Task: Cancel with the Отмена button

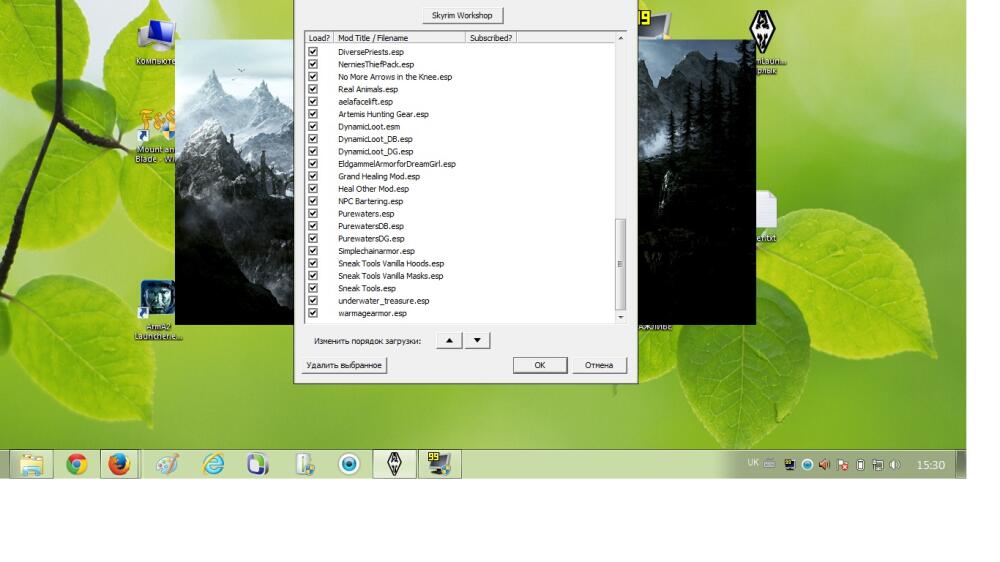Action: 599,365
